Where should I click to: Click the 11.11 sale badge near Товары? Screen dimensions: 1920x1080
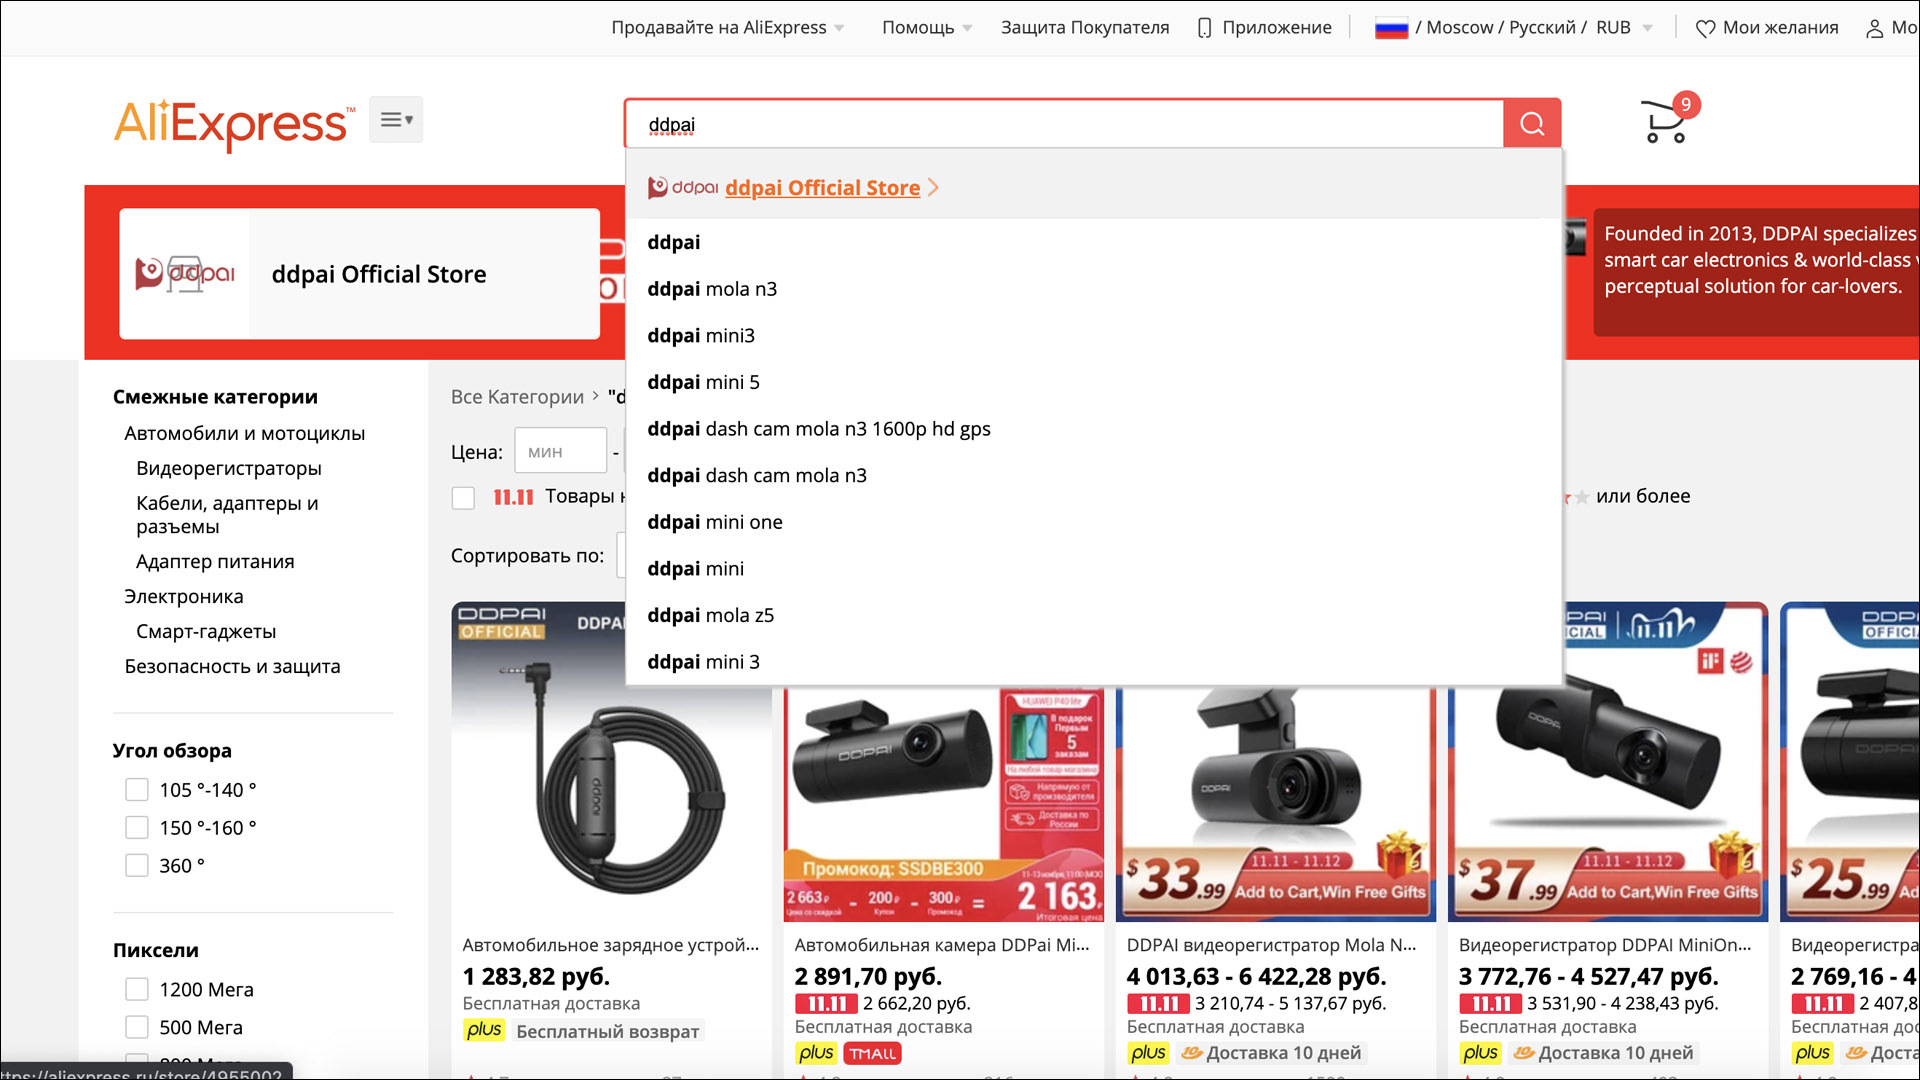tap(513, 497)
